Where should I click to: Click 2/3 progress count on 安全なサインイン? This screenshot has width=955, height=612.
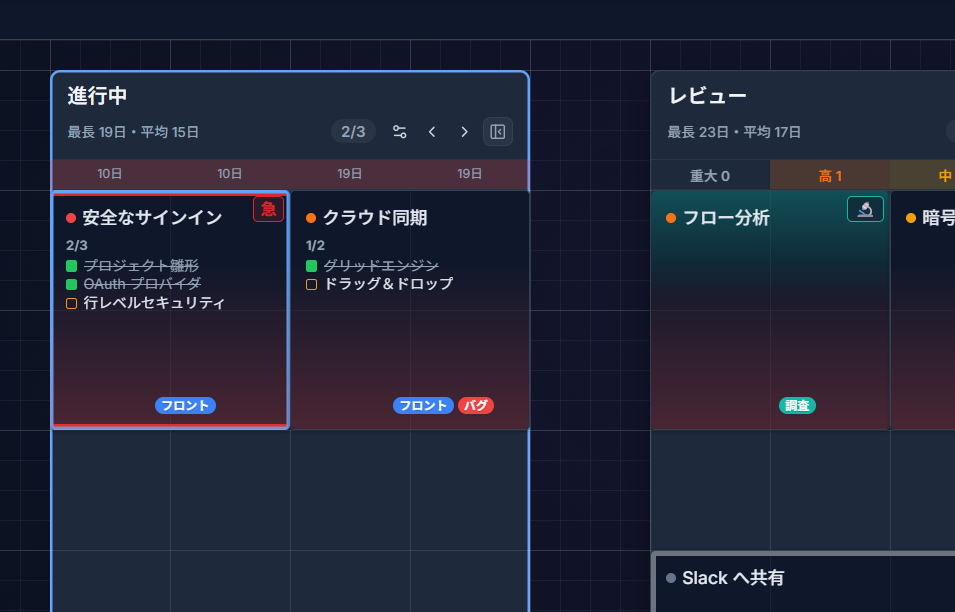[77, 245]
